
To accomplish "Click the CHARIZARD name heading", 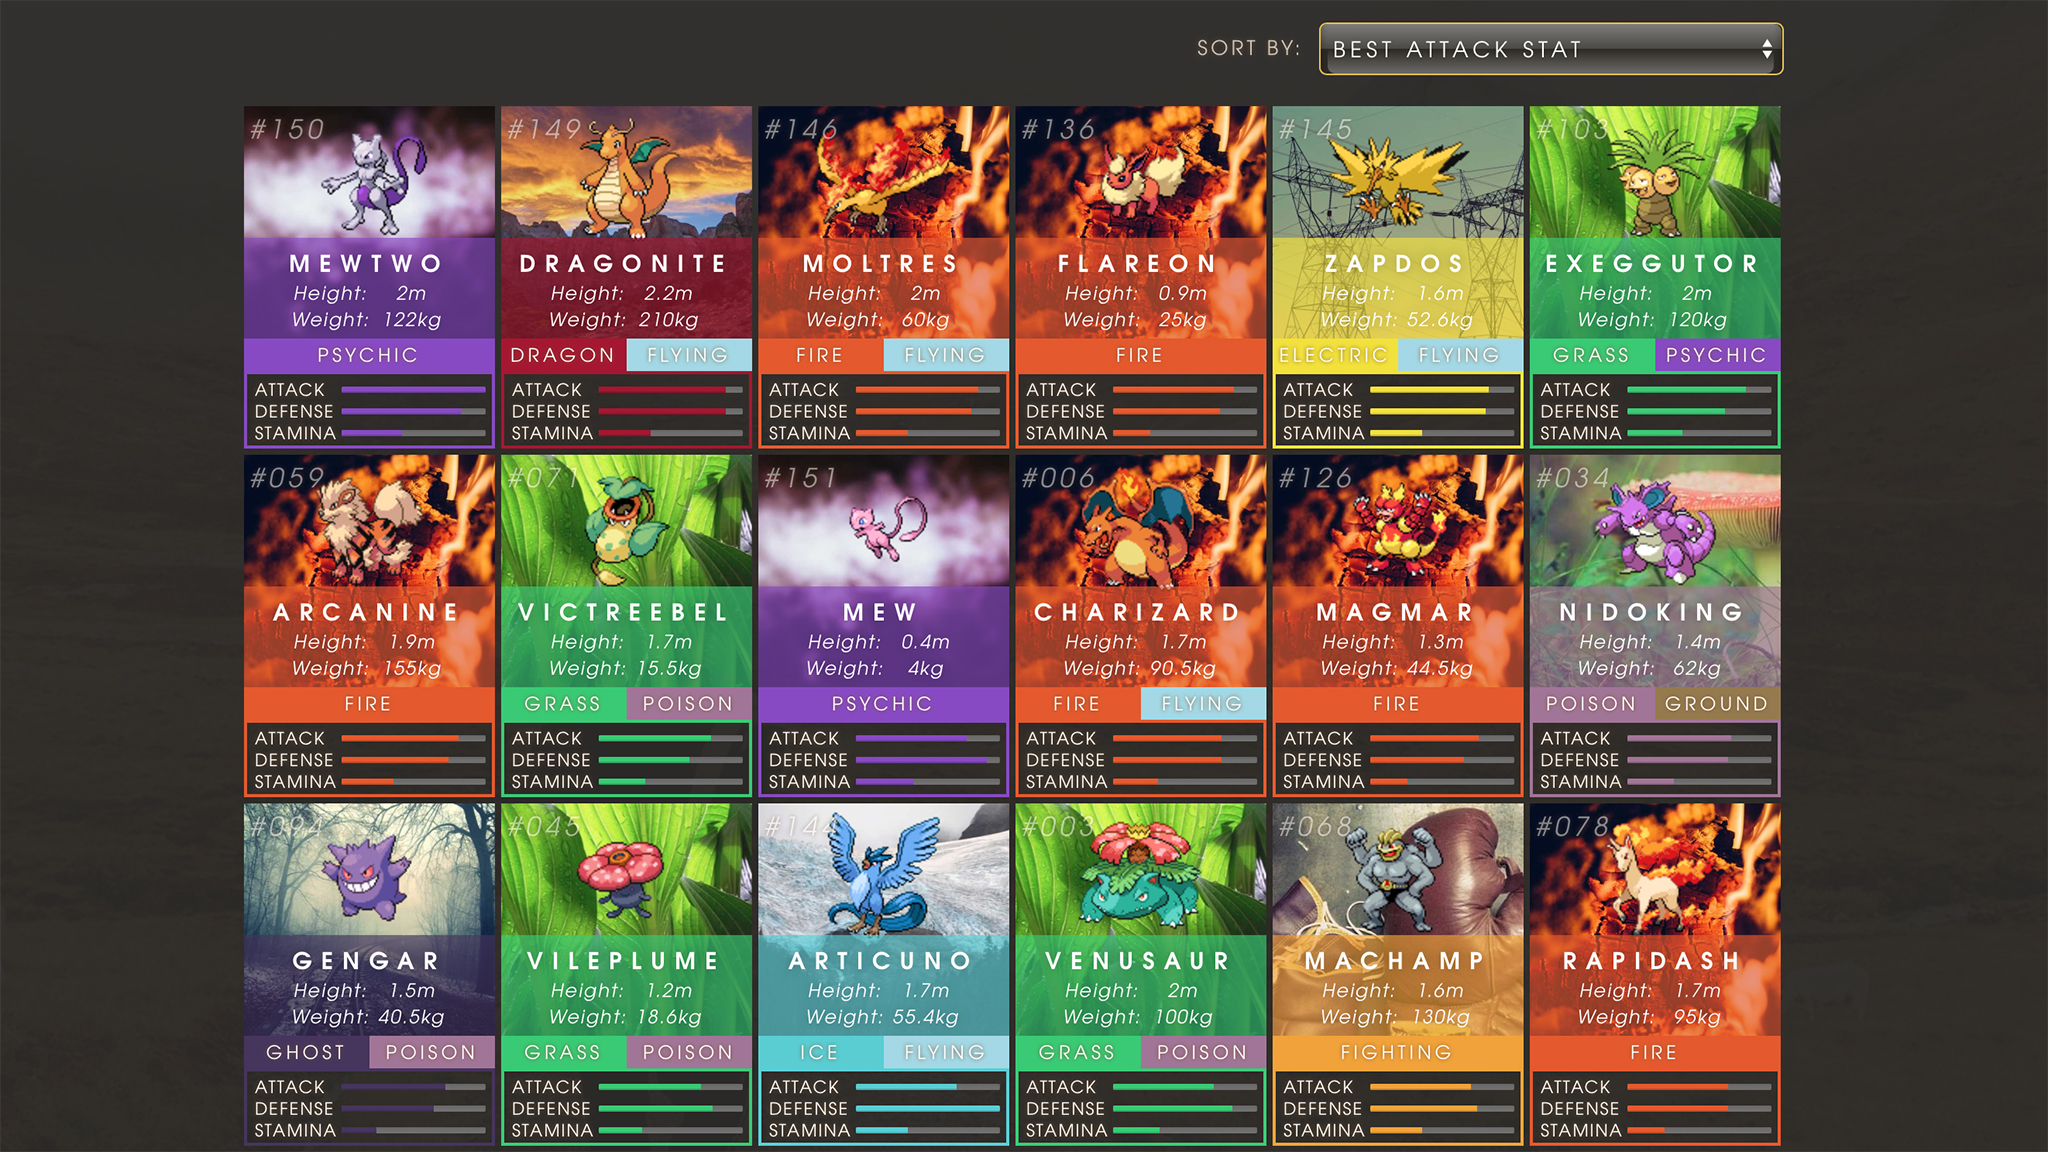I will tap(1139, 612).
